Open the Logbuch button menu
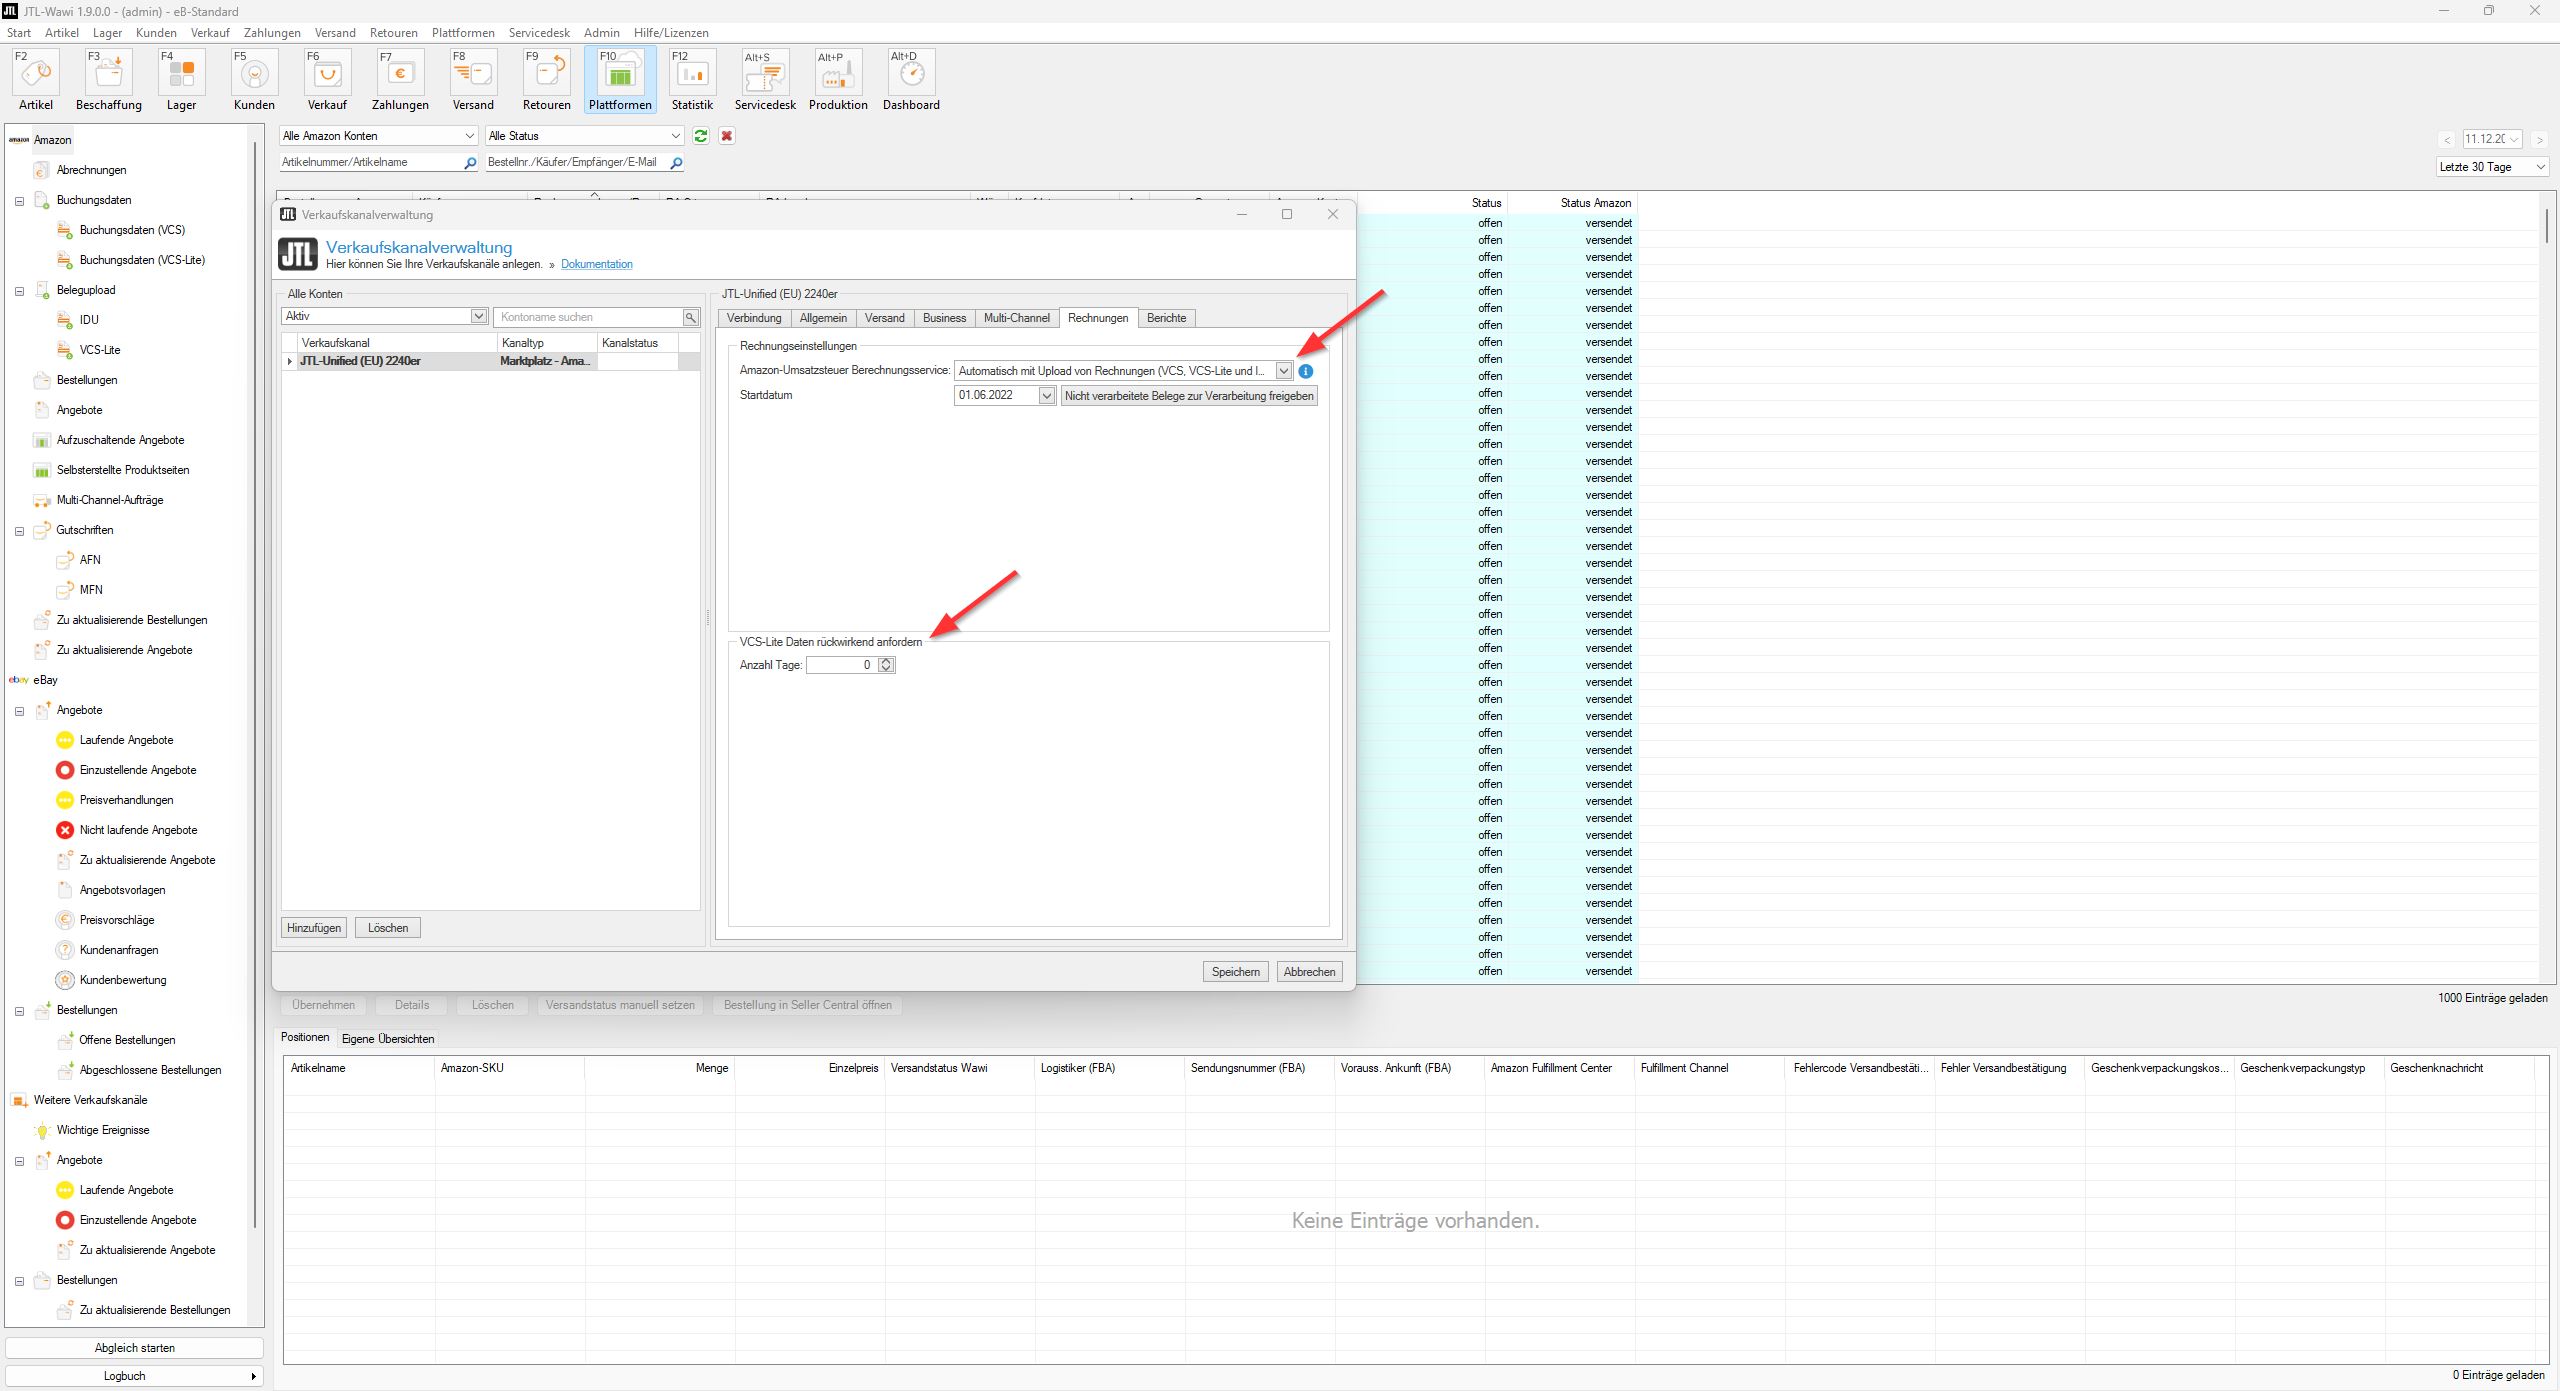This screenshot has height=1391, width=2560. (x=134, y=1376)
